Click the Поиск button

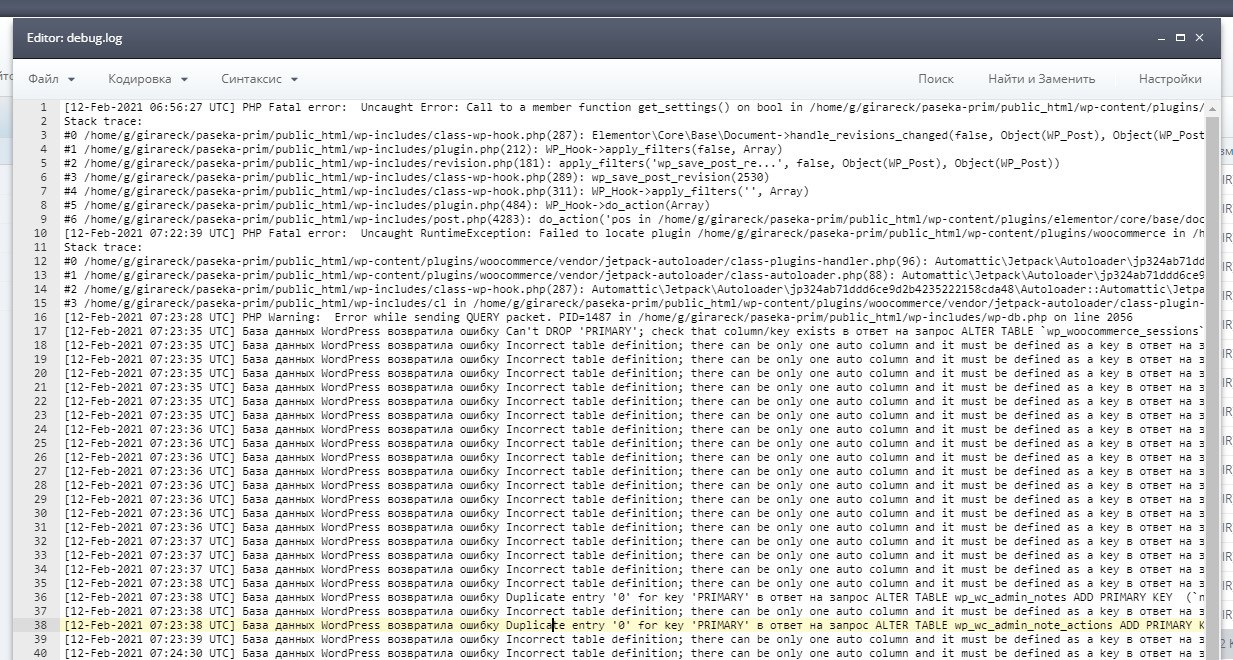(935, 79)
